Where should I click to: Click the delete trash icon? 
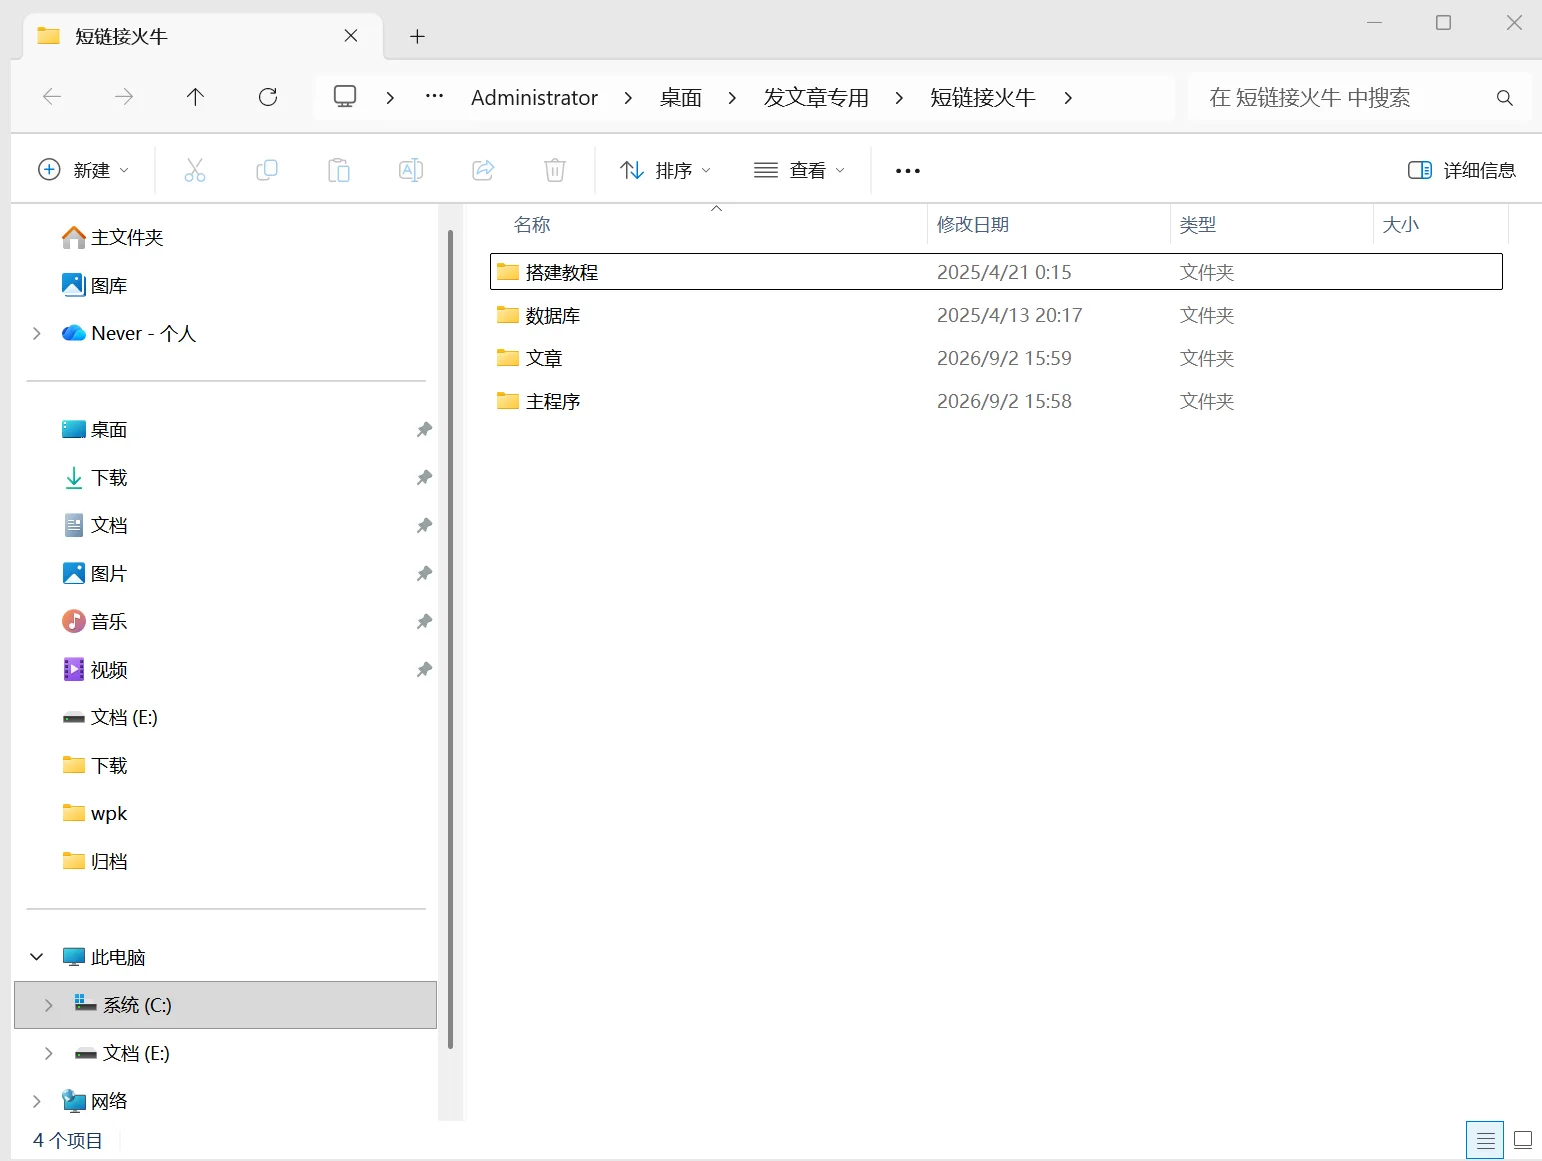pos(555,170)
